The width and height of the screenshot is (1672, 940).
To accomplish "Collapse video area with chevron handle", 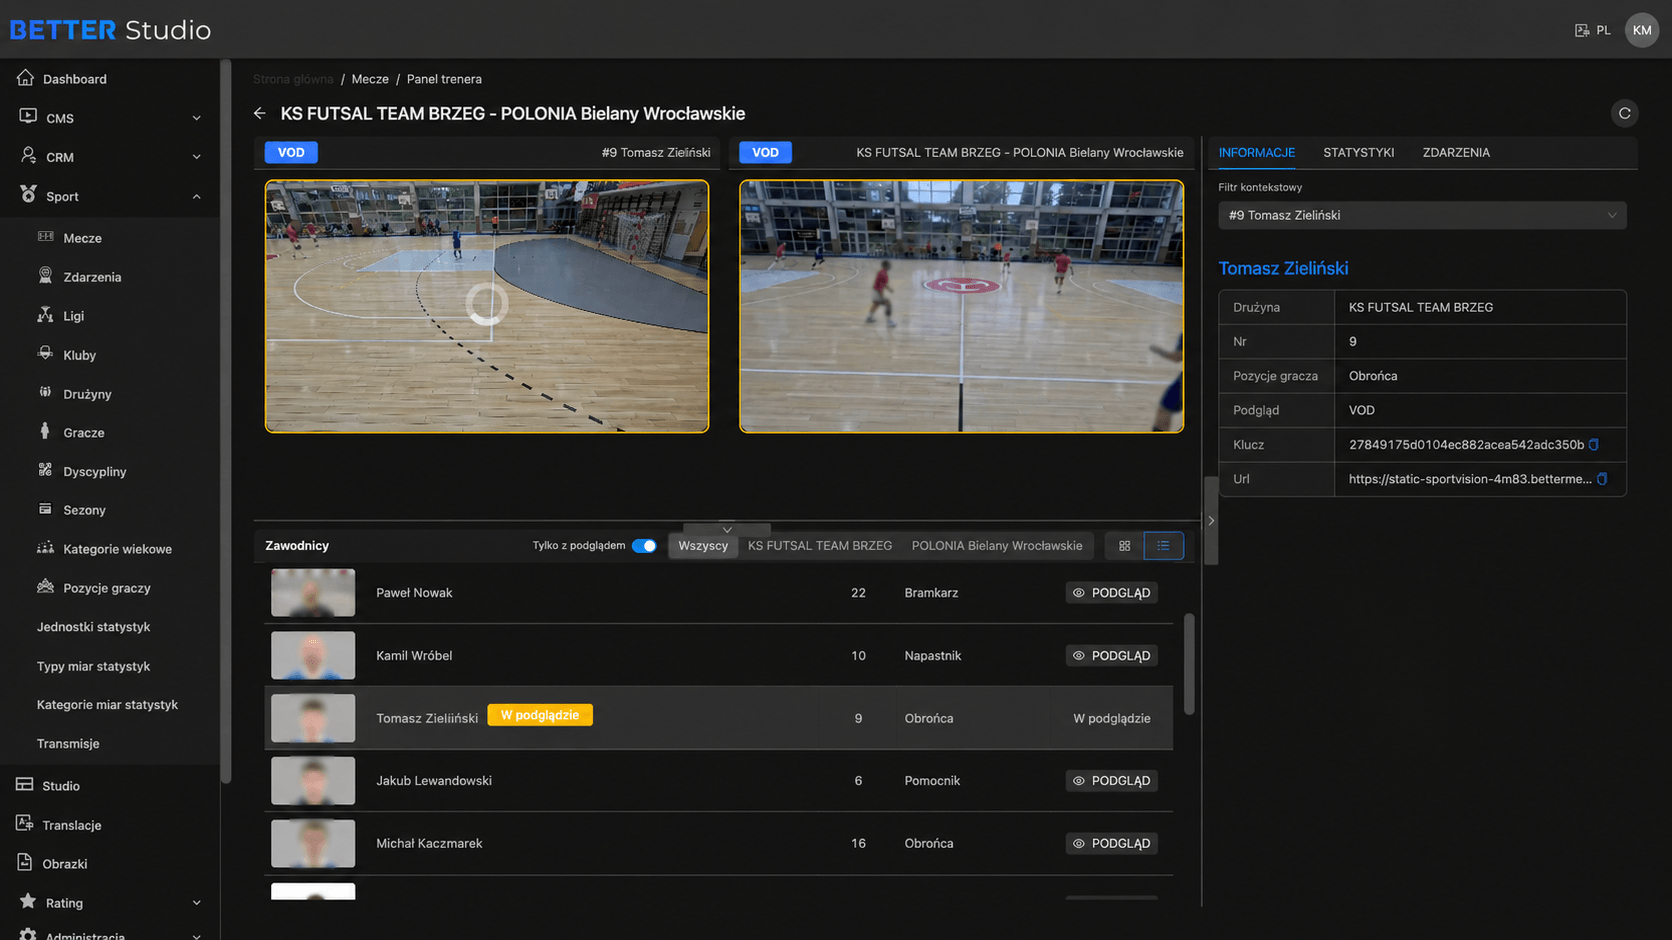I will [727, 529].
